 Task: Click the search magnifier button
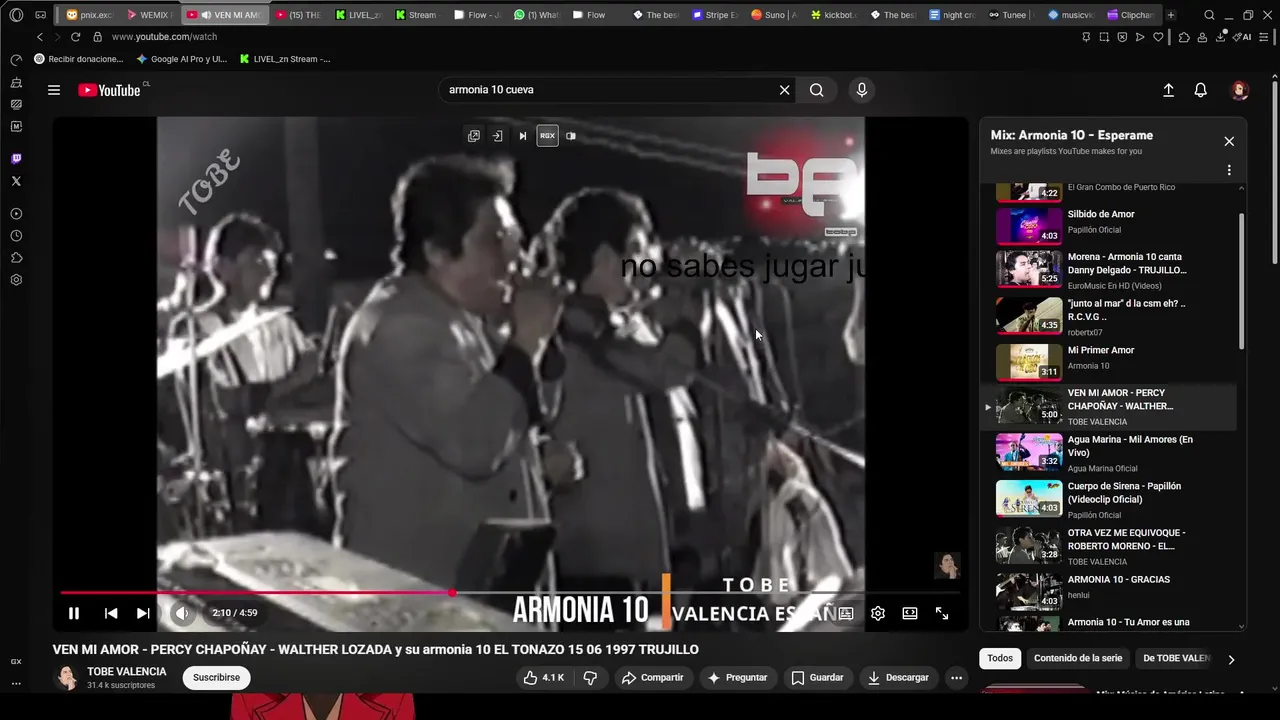point(817,90)
